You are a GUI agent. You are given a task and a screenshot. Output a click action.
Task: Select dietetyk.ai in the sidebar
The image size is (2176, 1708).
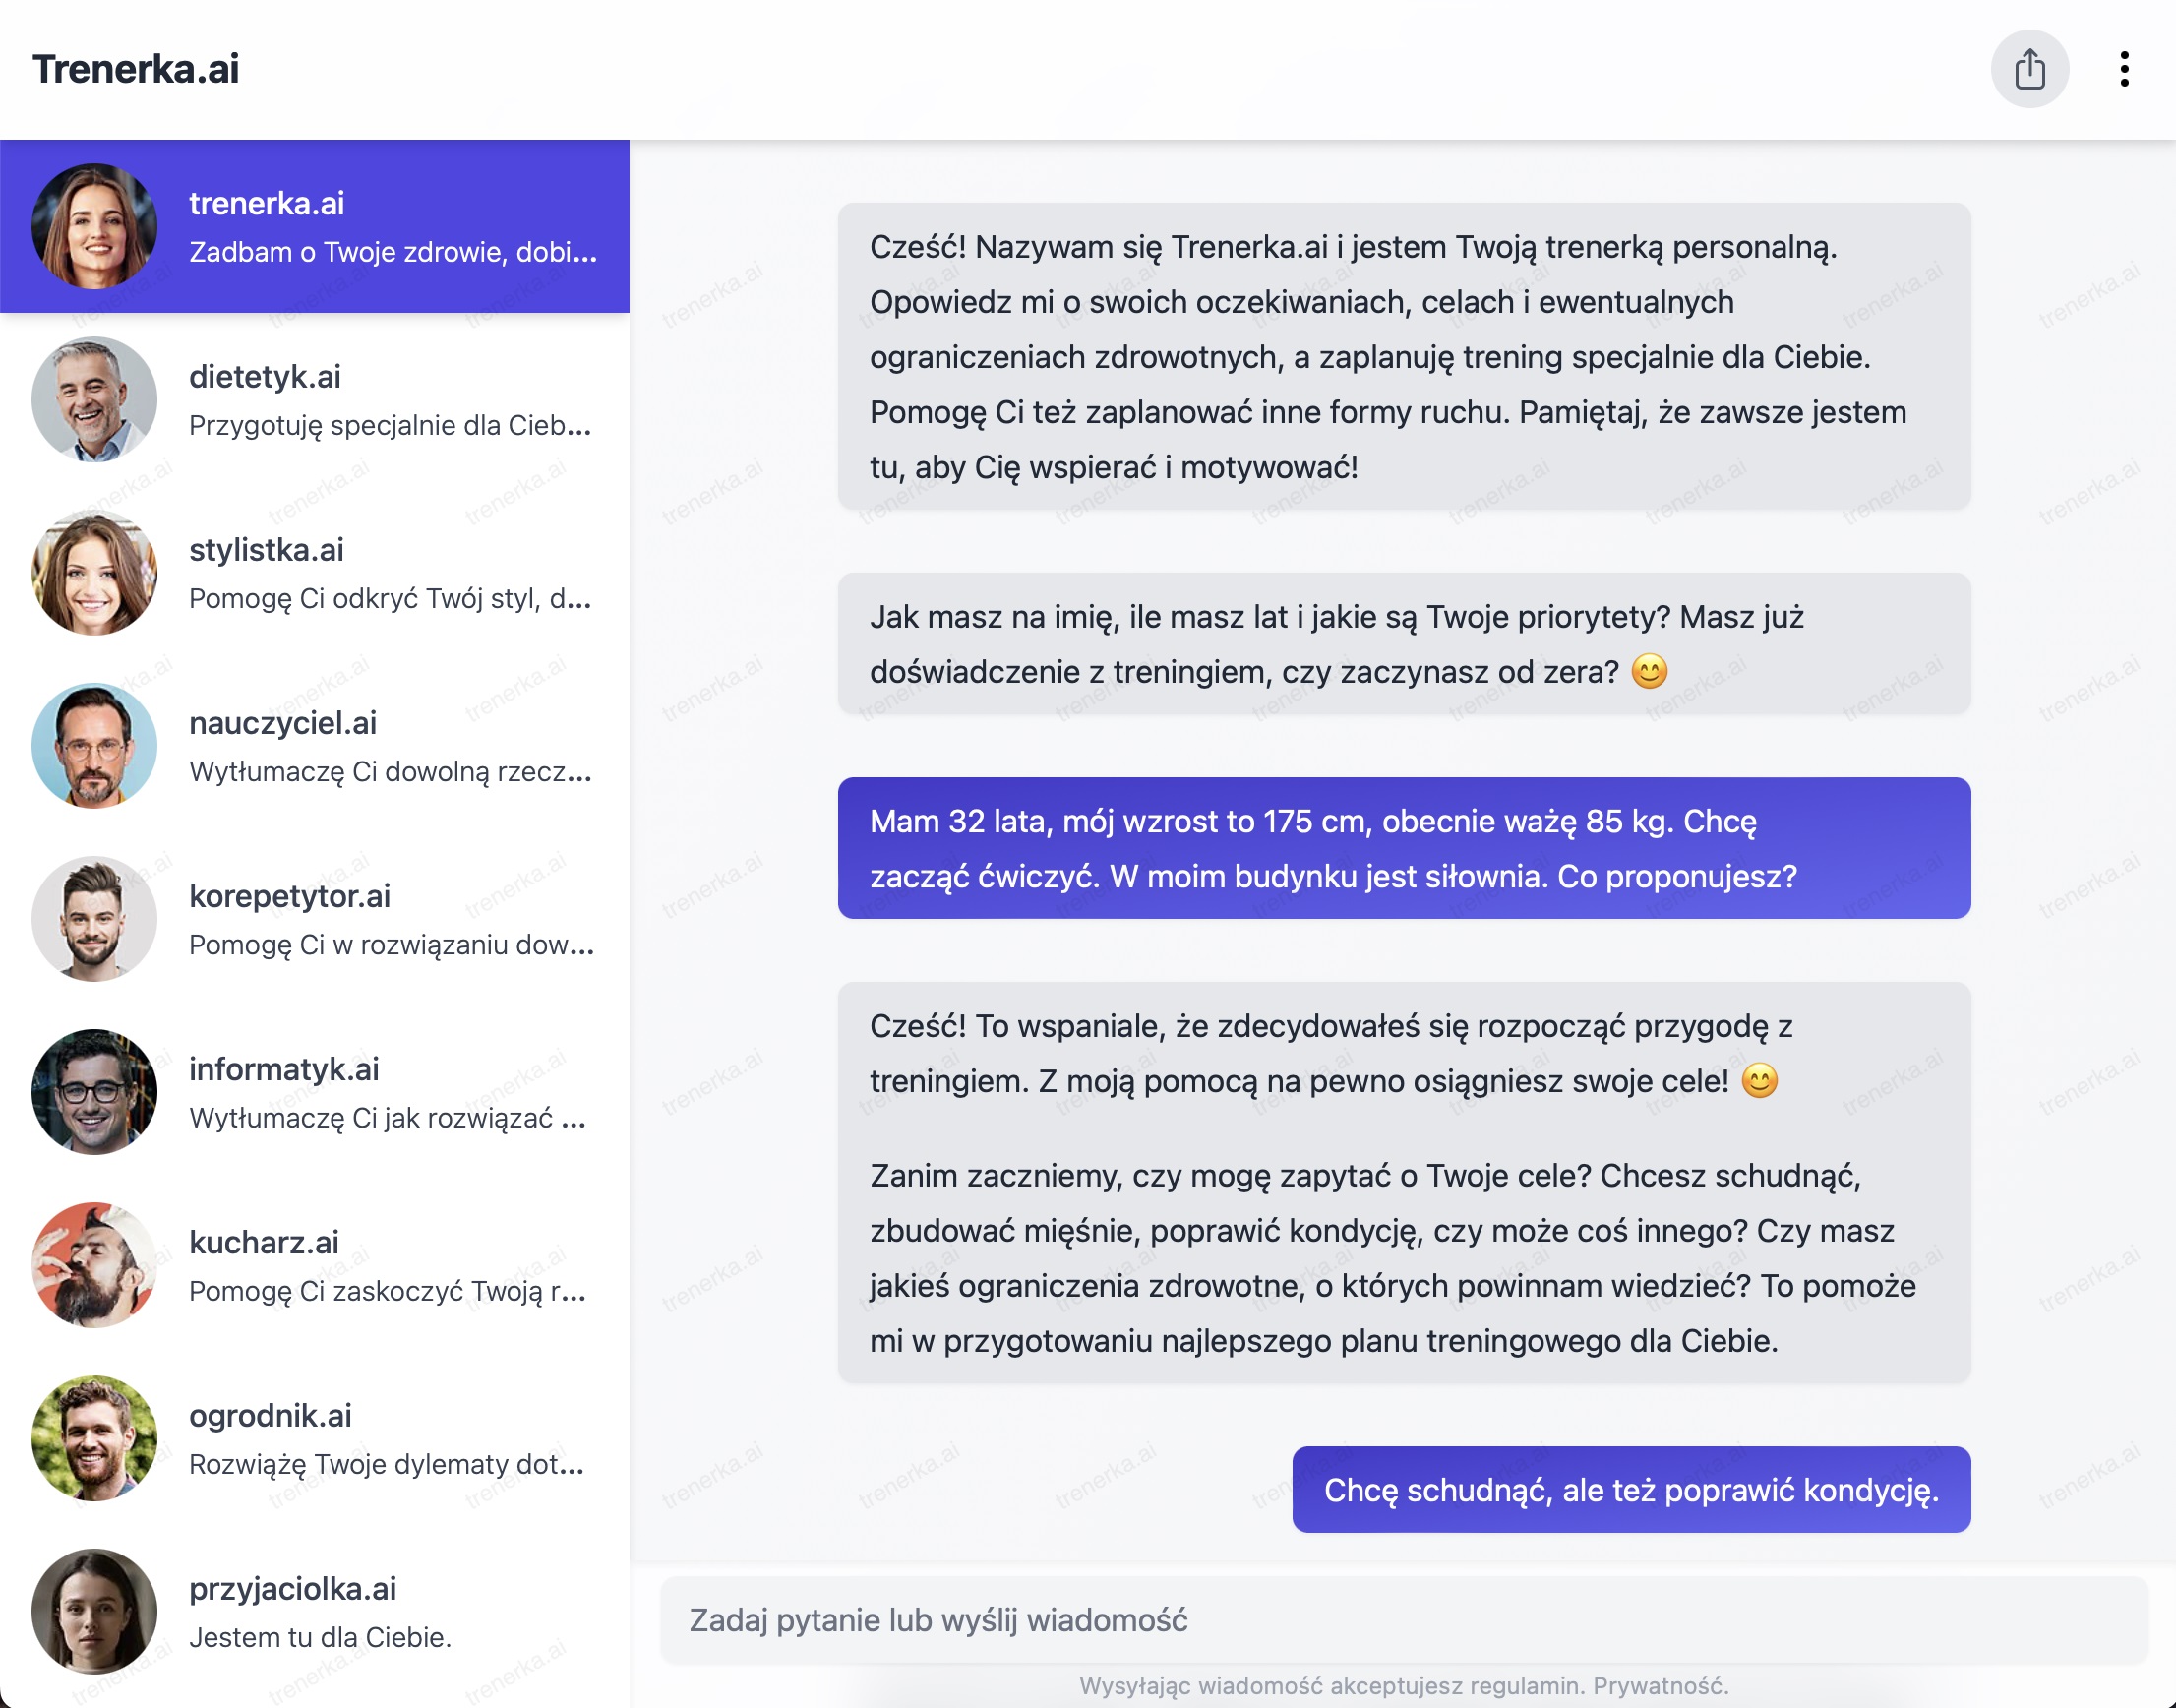coord(390,399)
